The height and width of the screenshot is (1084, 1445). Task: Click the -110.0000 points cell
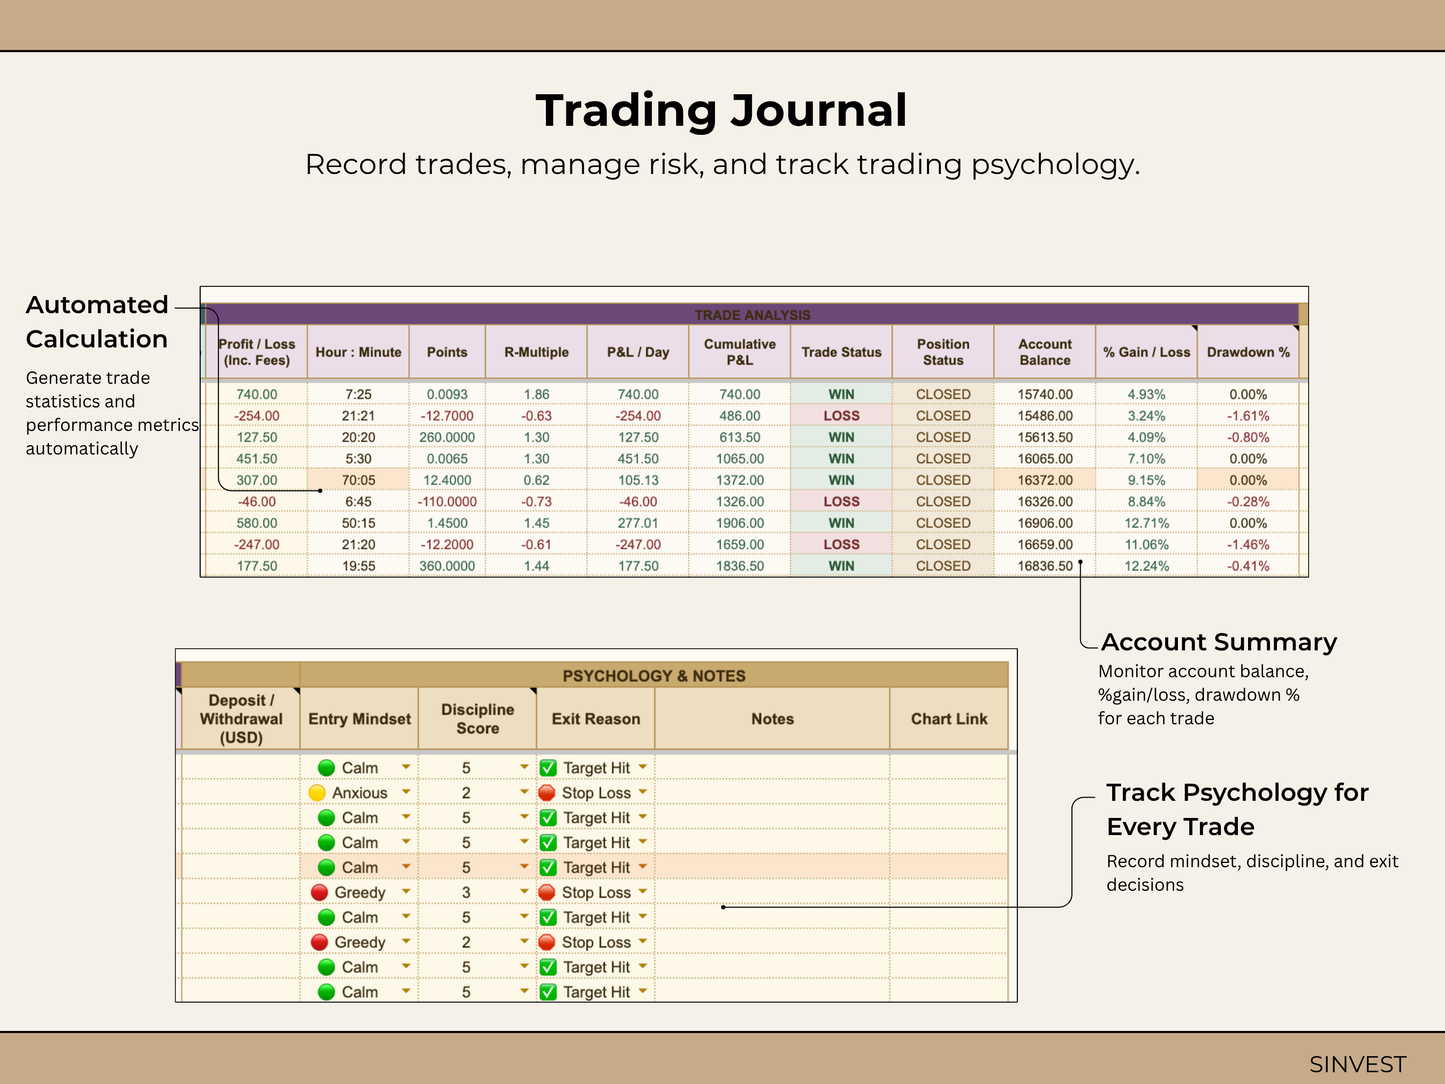(x=447, y=501)
